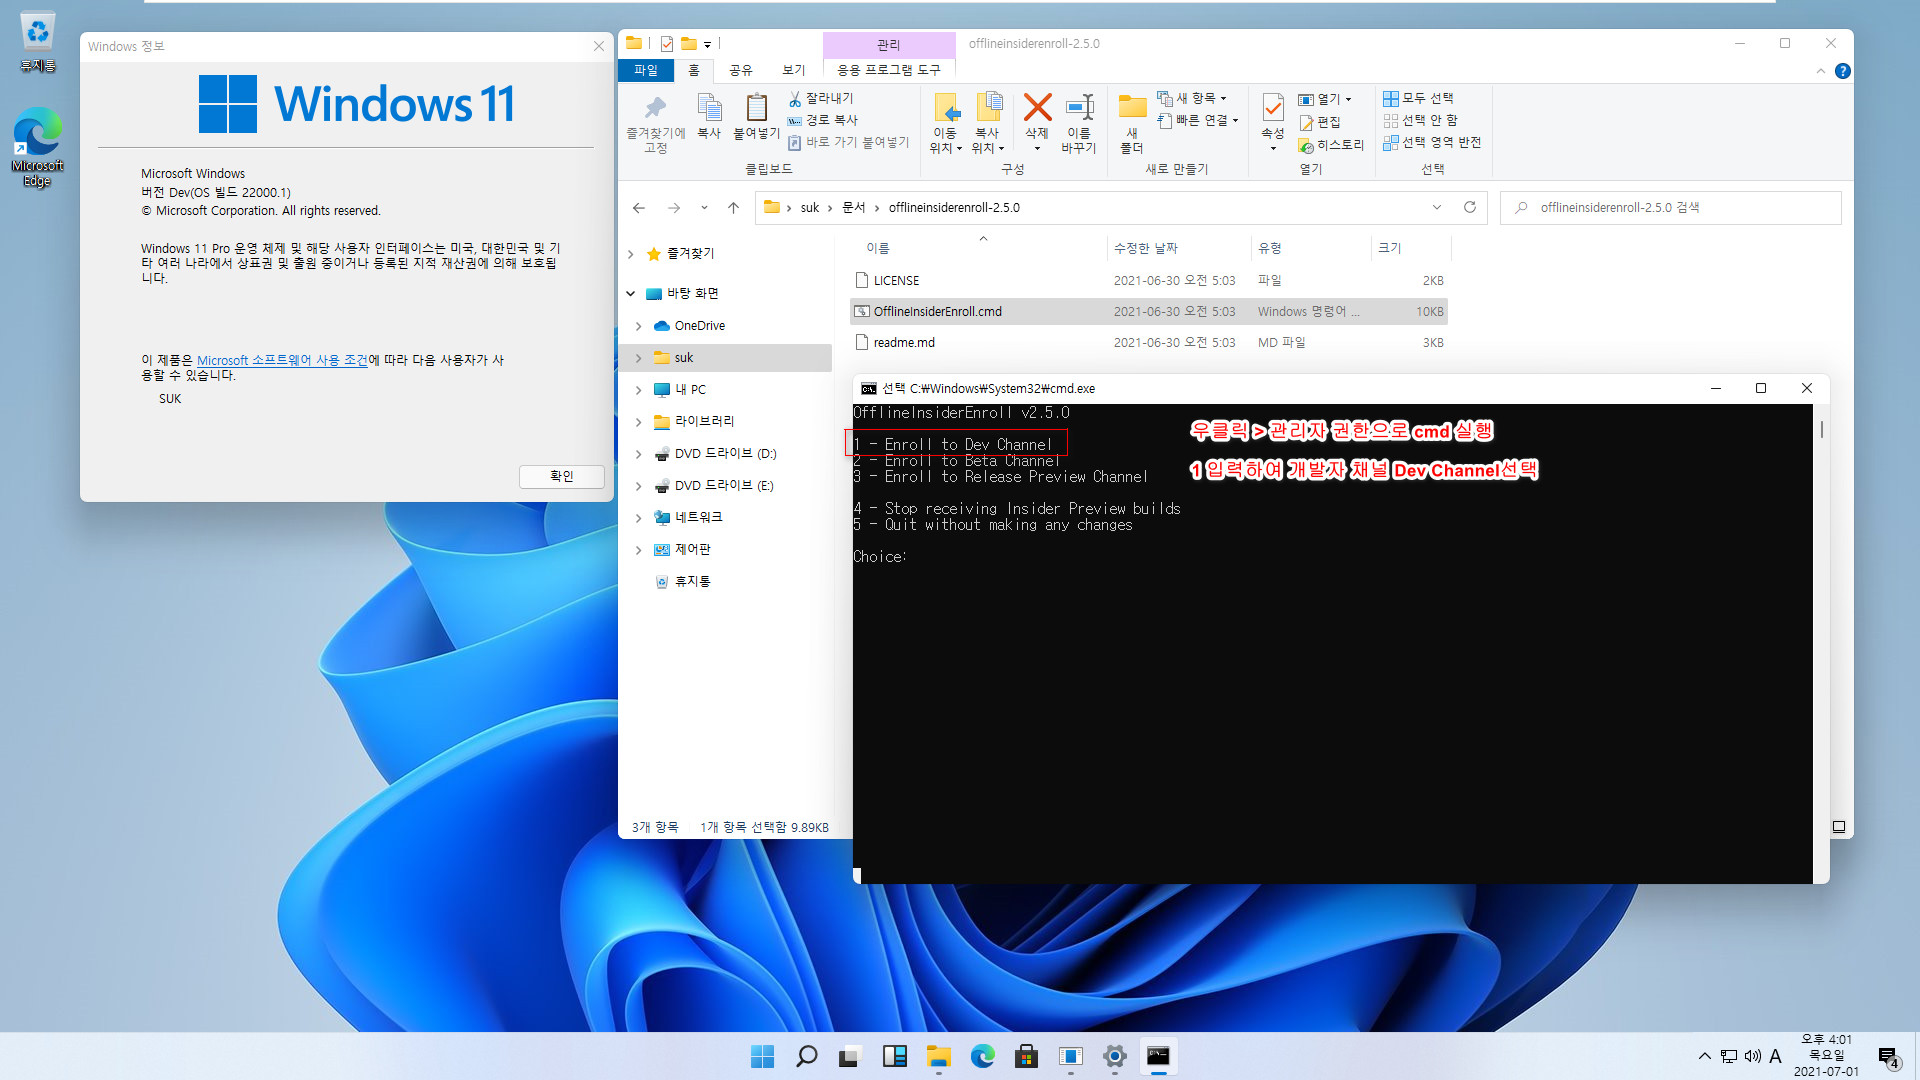Image resolution: width=1920 pixels, height=1080 pixels.
Task: Click Explorer Help question mark icon
Action: (1843, 71)
